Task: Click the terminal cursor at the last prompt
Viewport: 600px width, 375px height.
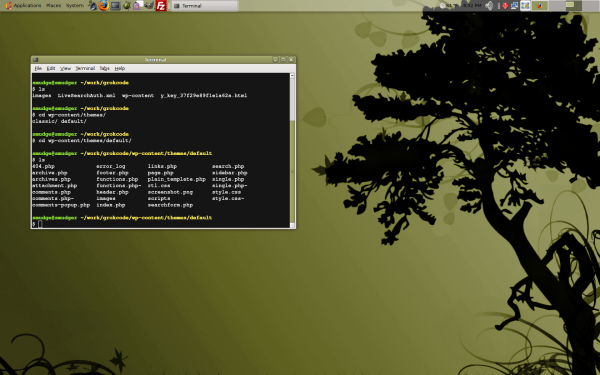Action: 41,224
